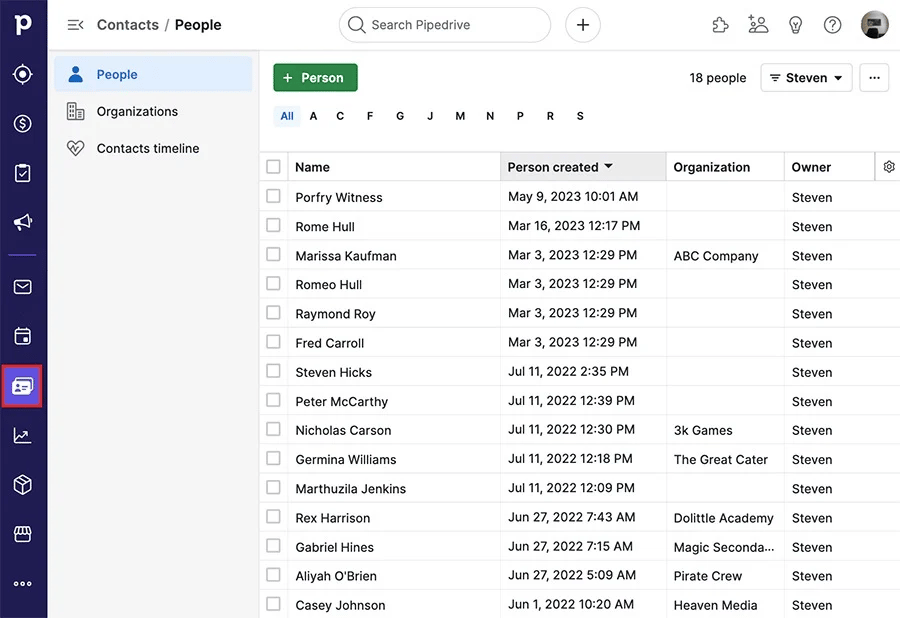Check the checkbox next to Marissa Kaufman
This screenshot has height=618, width=900.
click(x=273, y=255)
